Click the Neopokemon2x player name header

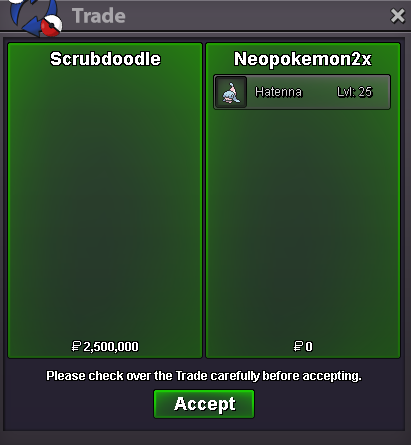[303, 59]
